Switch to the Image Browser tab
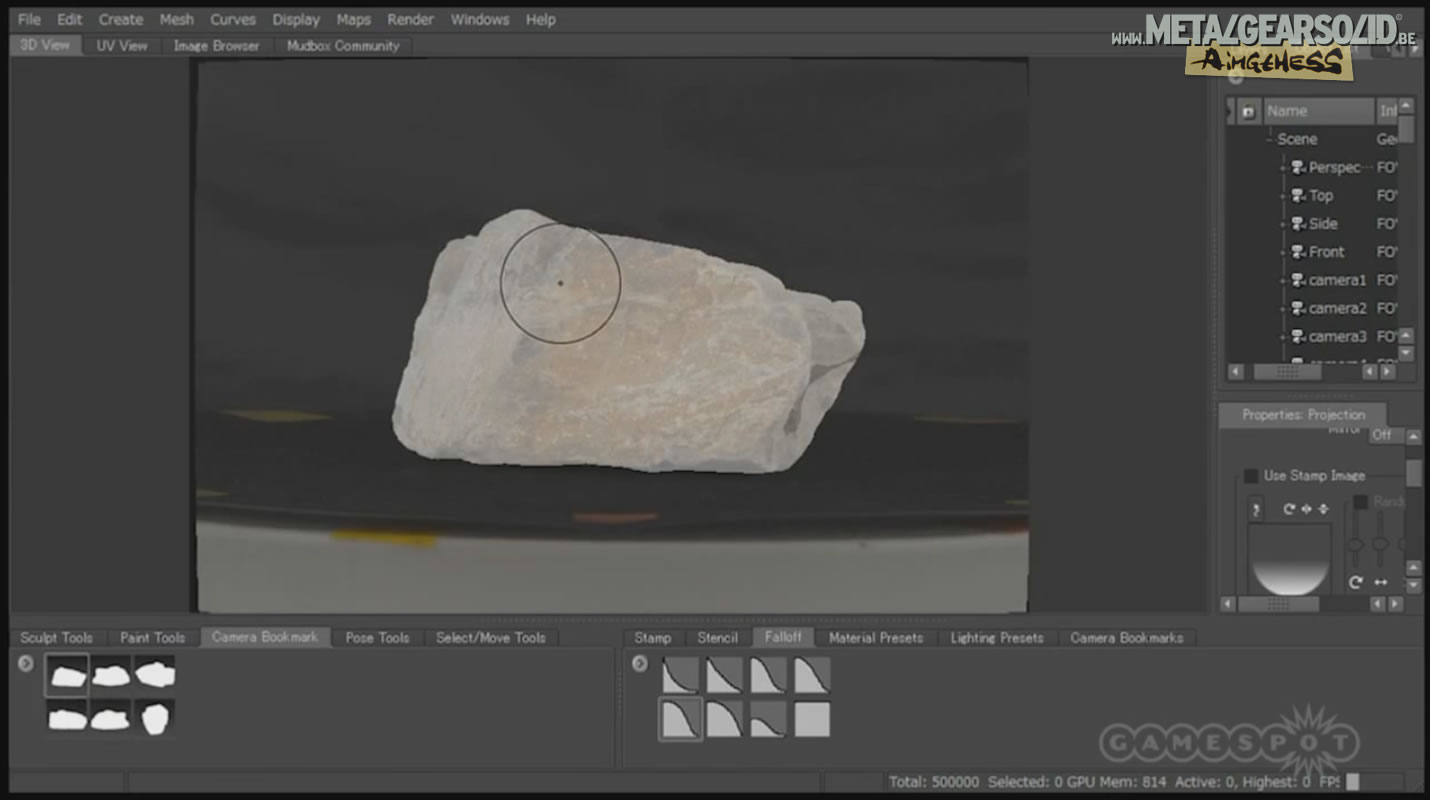 click(216, 46)
